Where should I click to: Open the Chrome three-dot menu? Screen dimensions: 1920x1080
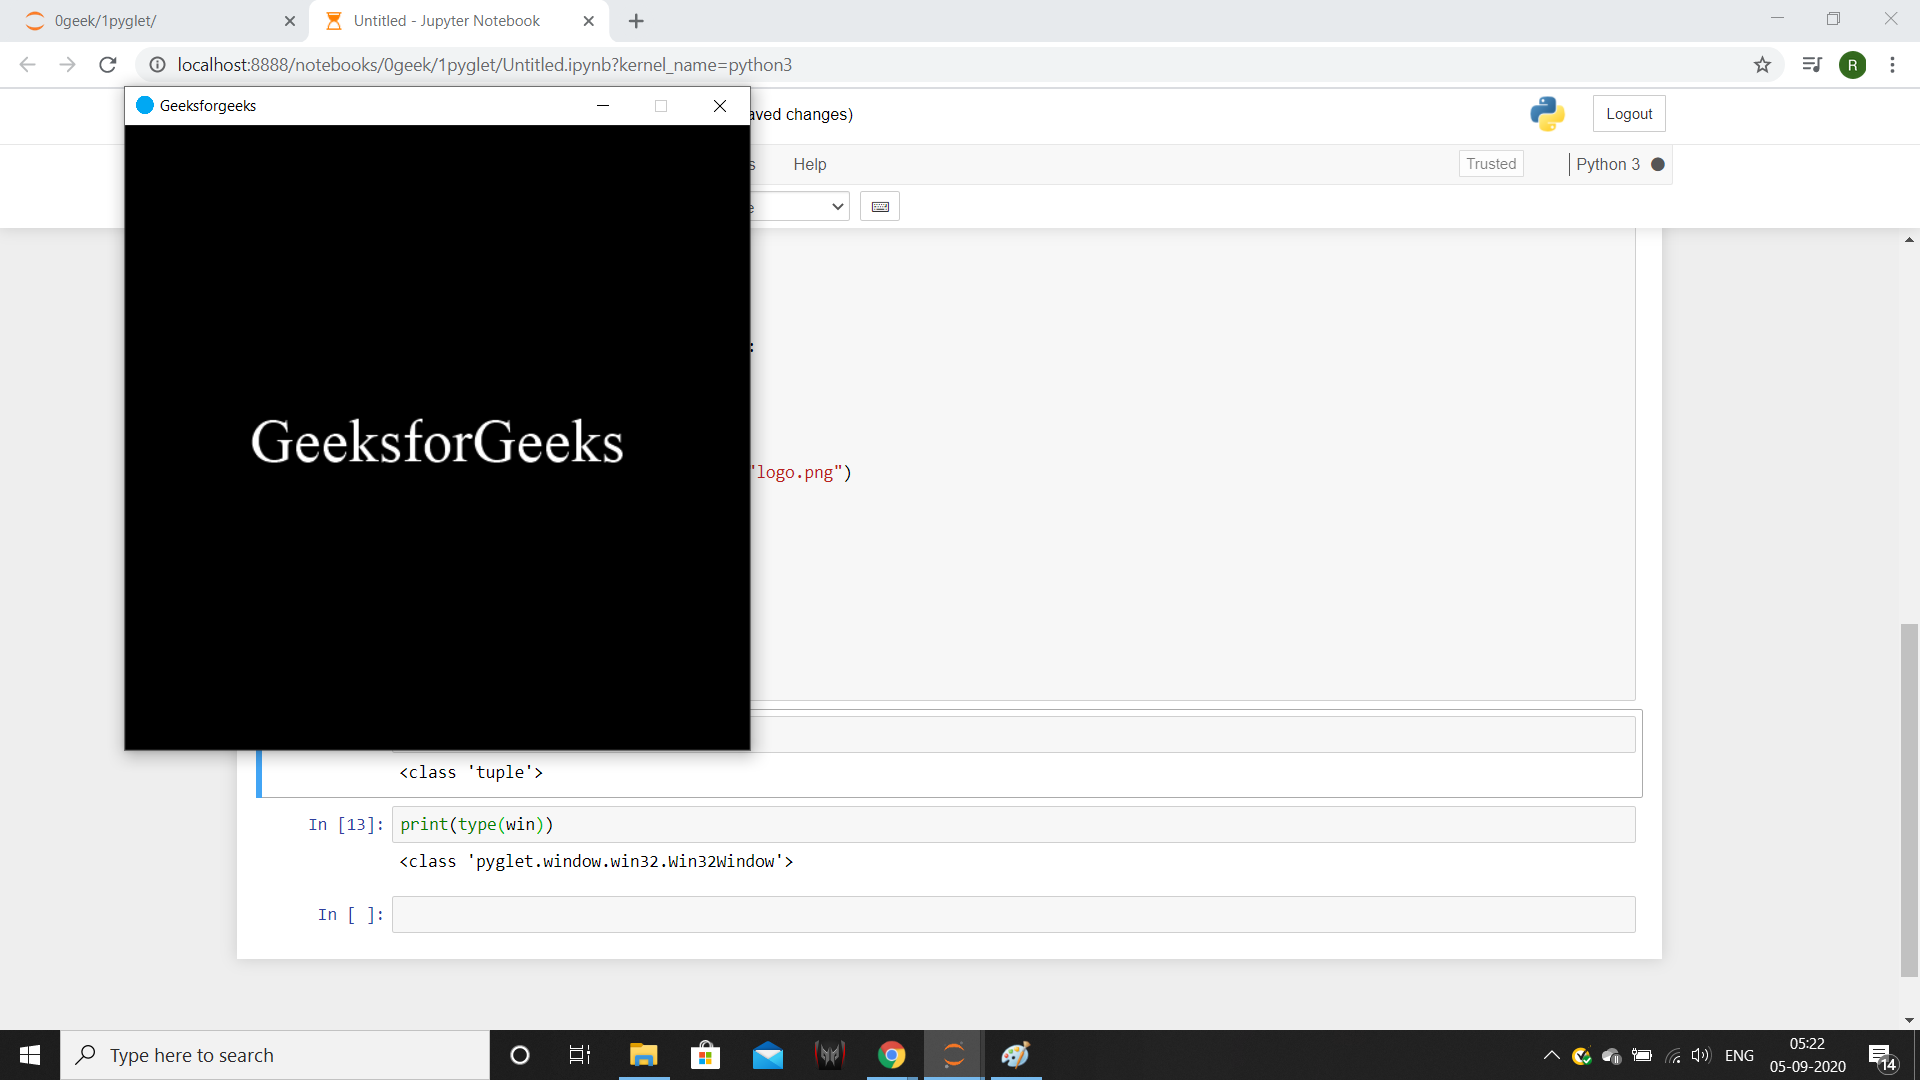(x=1892, y=65)
